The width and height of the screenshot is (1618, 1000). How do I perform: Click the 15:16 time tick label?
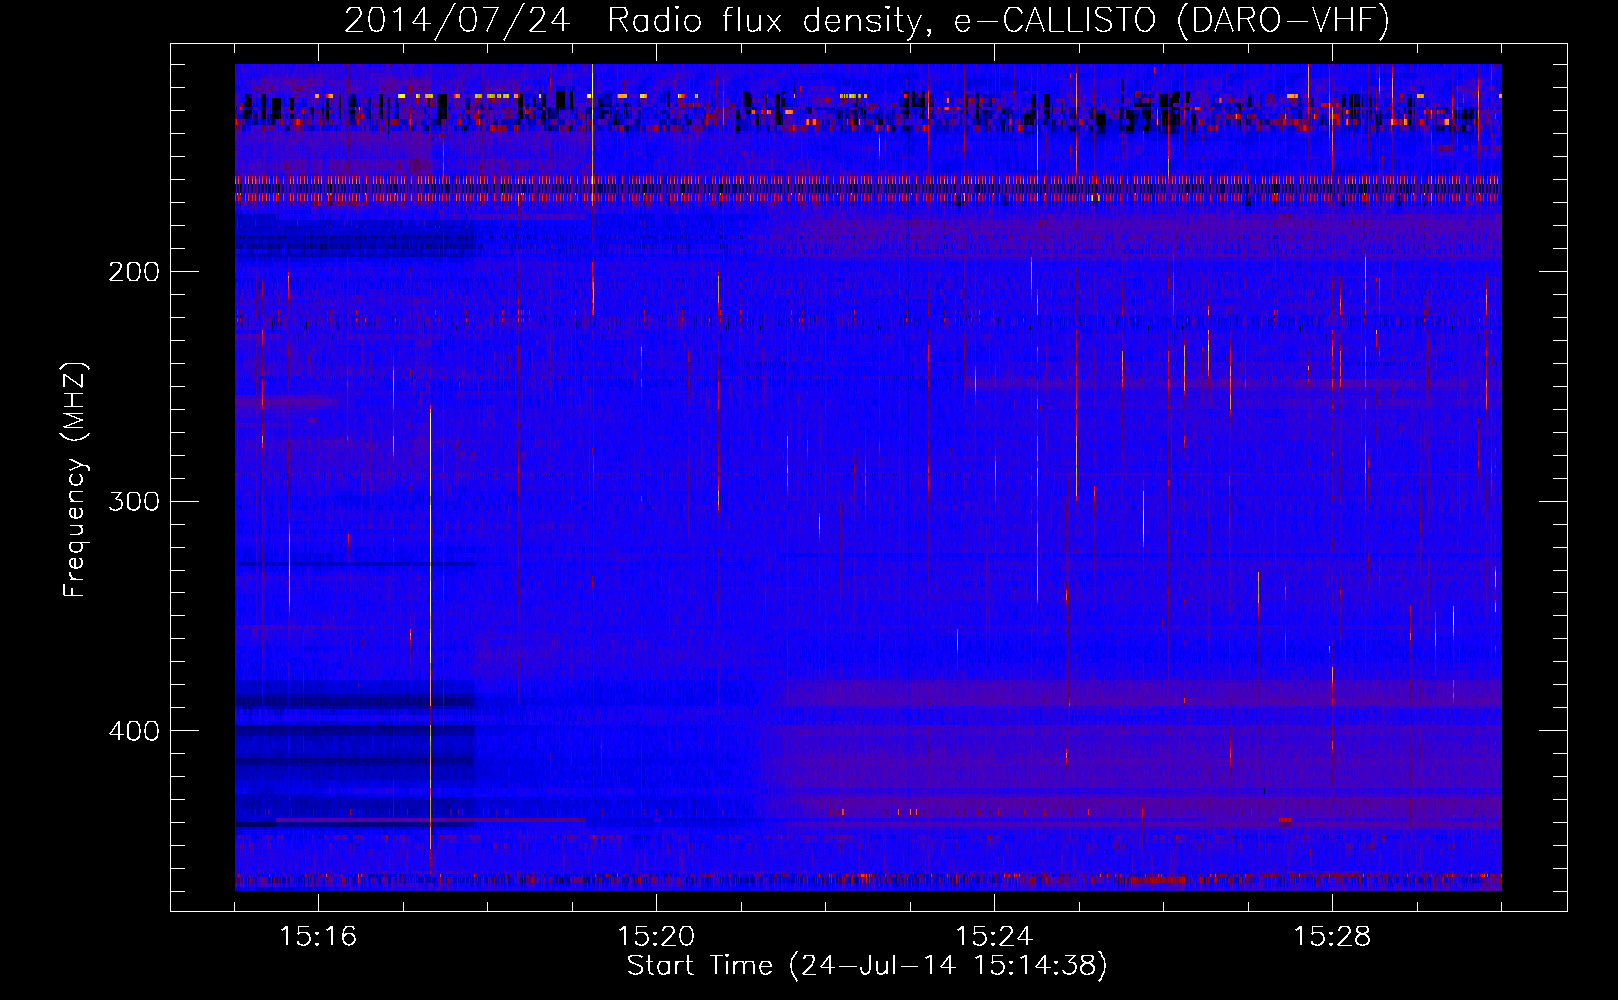point(318,936)
